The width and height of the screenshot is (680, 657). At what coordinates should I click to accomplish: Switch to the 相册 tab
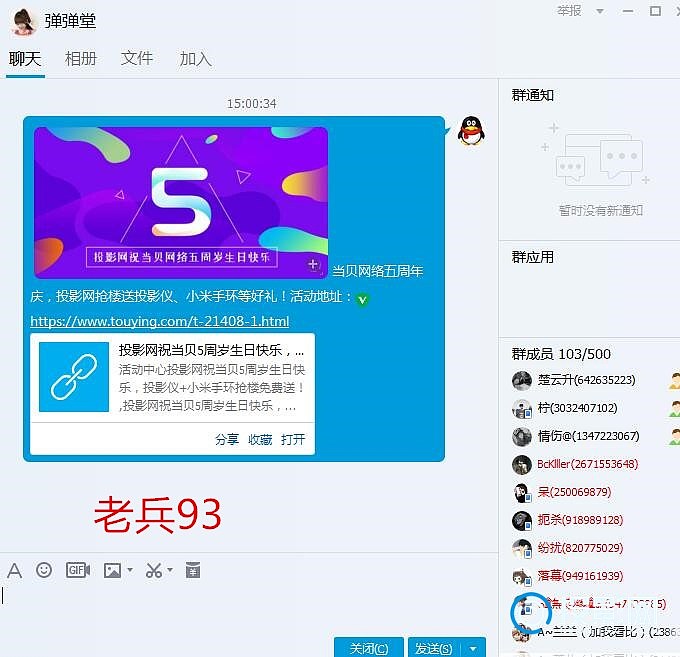tap(81, 58)
